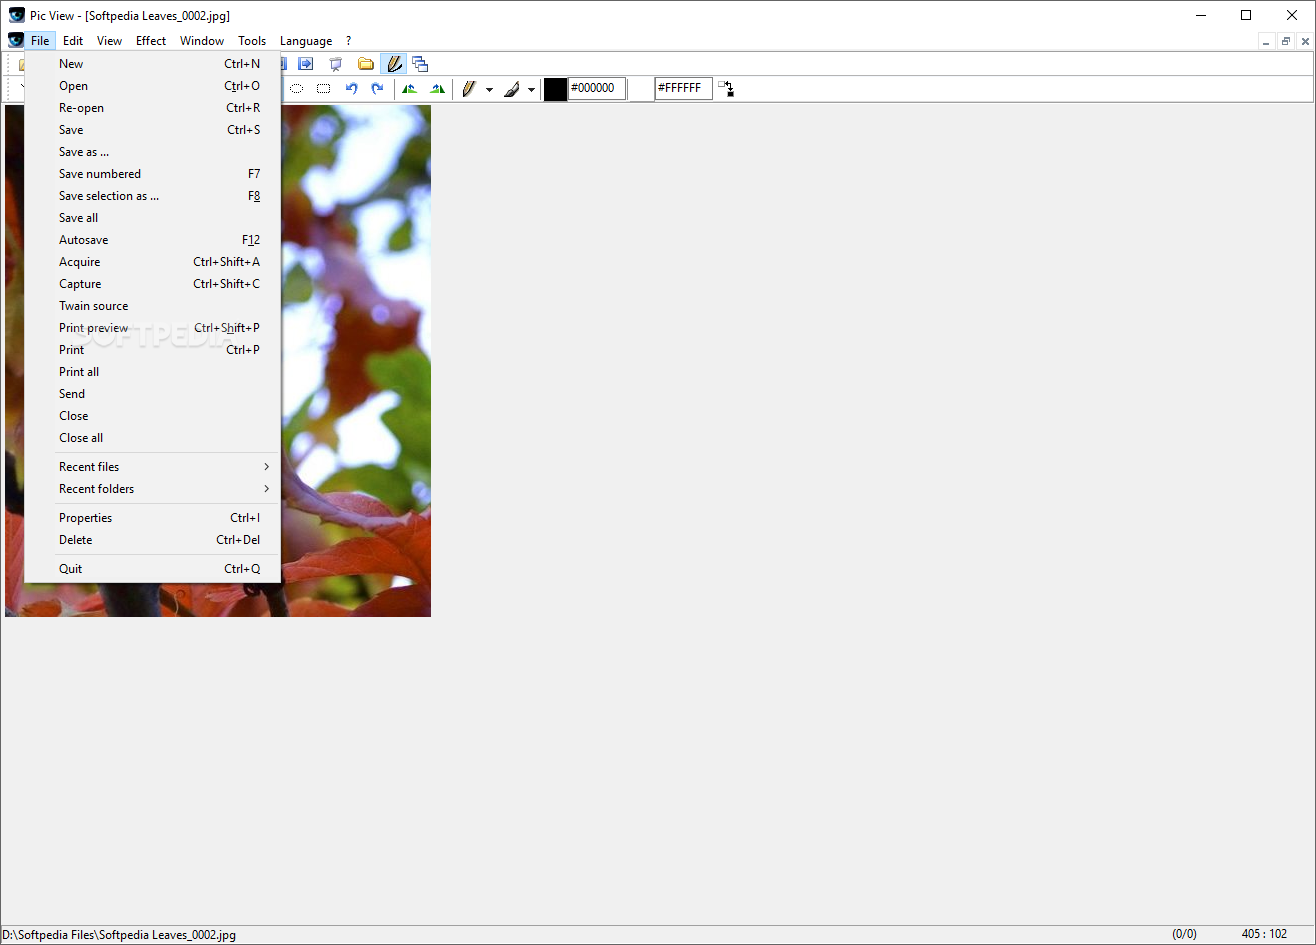
Task: Click the 405 : 102 coordinates readout
Action: 1264,934
